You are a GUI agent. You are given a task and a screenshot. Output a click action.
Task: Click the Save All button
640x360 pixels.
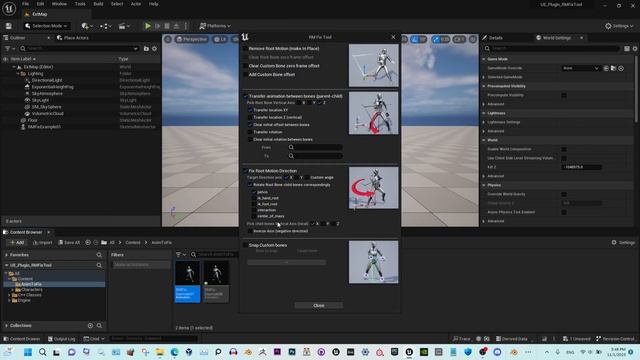(69, 242)
